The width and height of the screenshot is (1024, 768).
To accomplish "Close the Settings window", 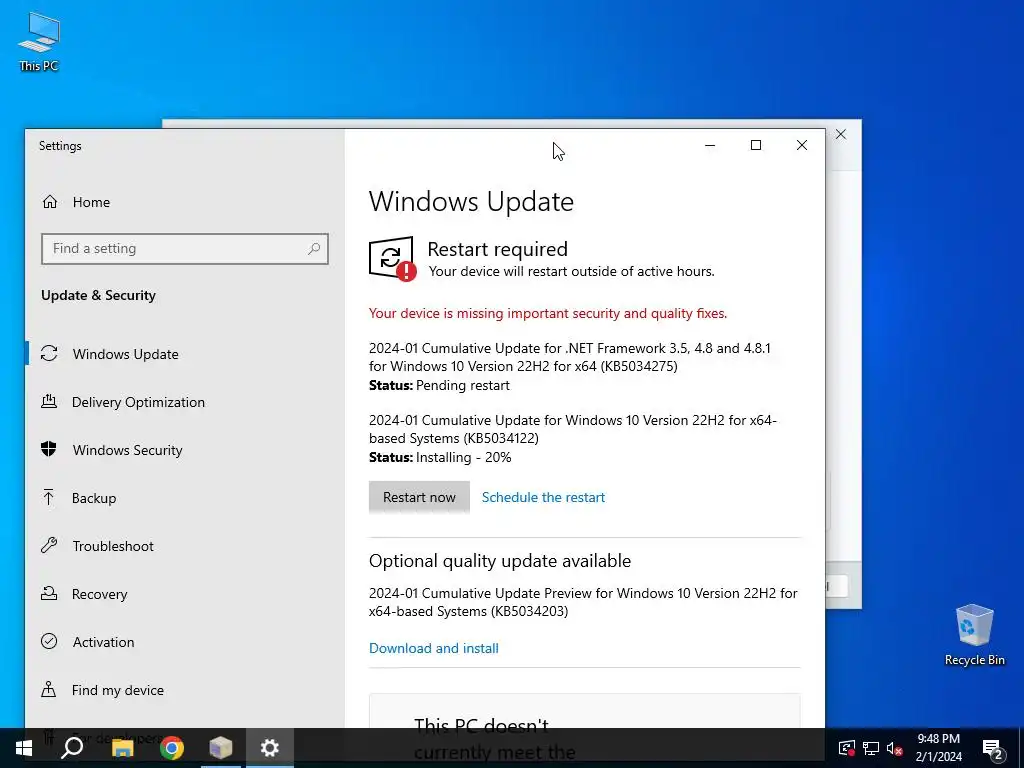I will pos(802,145).
